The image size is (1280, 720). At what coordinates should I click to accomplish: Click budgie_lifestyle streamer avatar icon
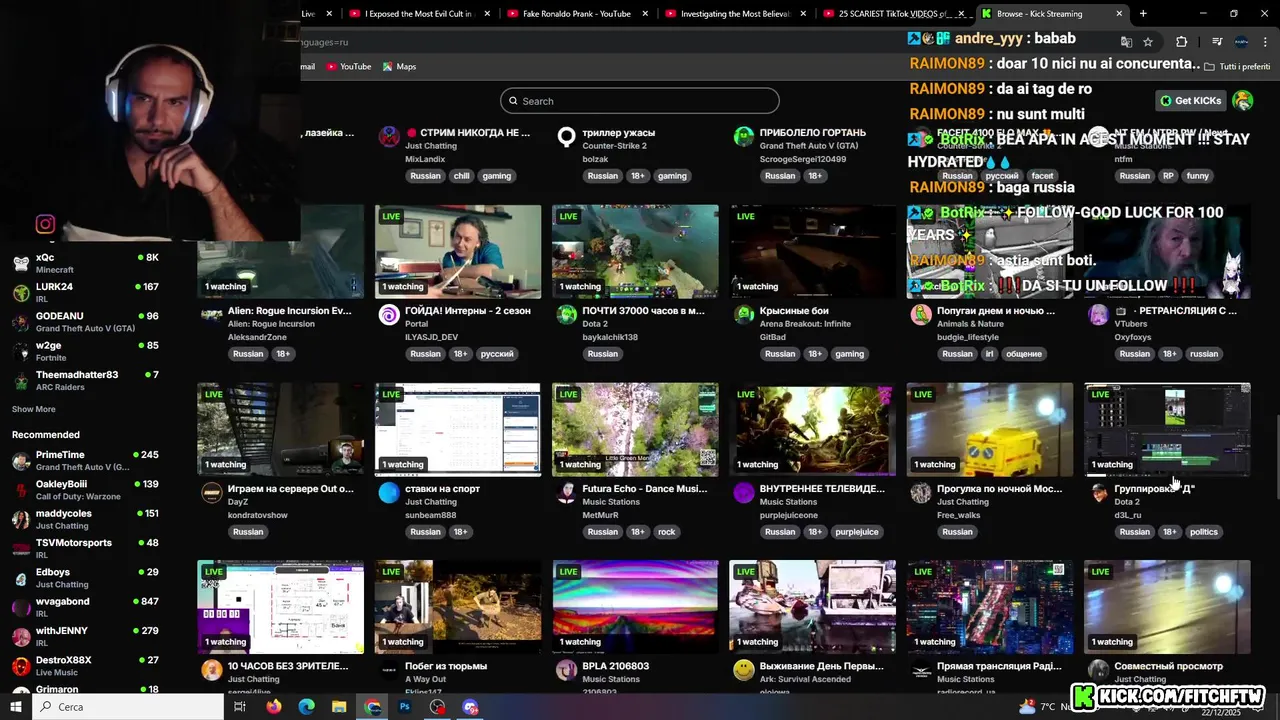[921, 316]
